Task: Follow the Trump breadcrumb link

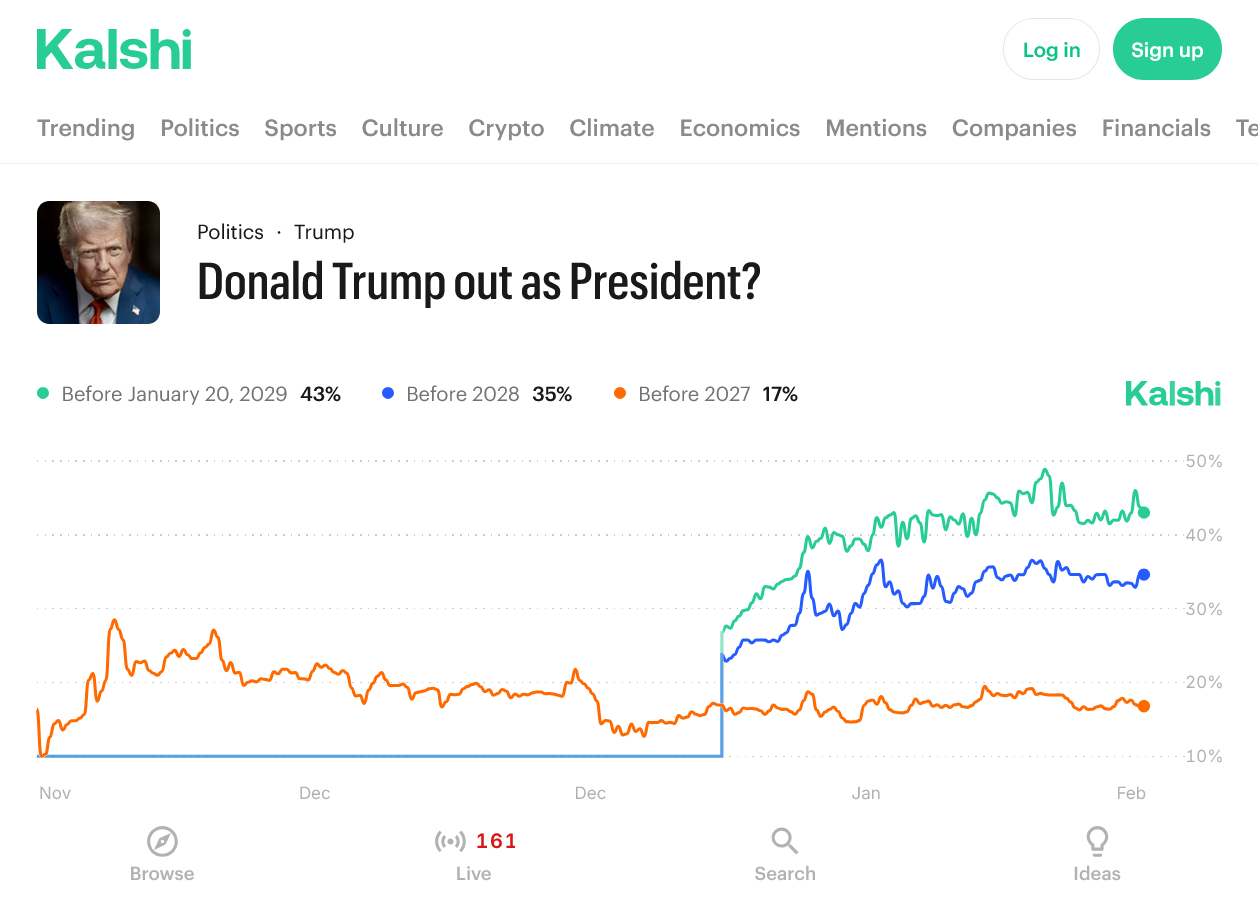Action: 324,232
